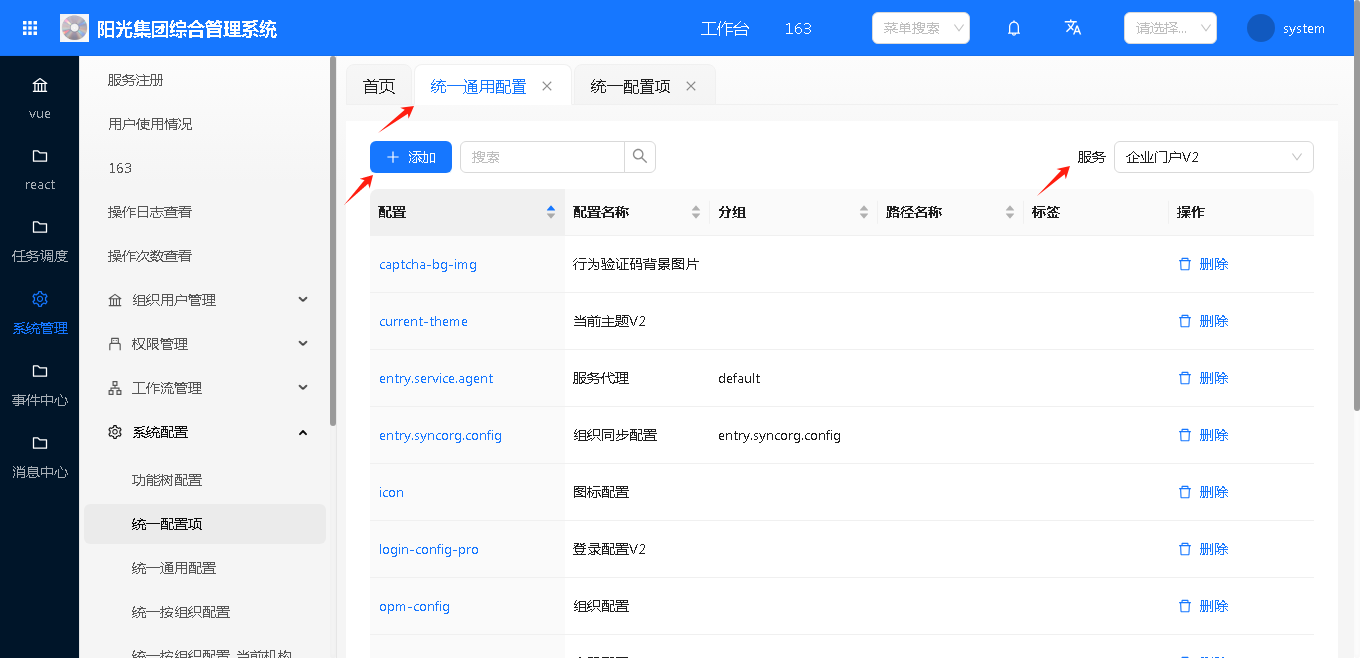The image size is (1360, 658).
Task: Focus the 搜索 input field
Action: [x=542, y=157]
